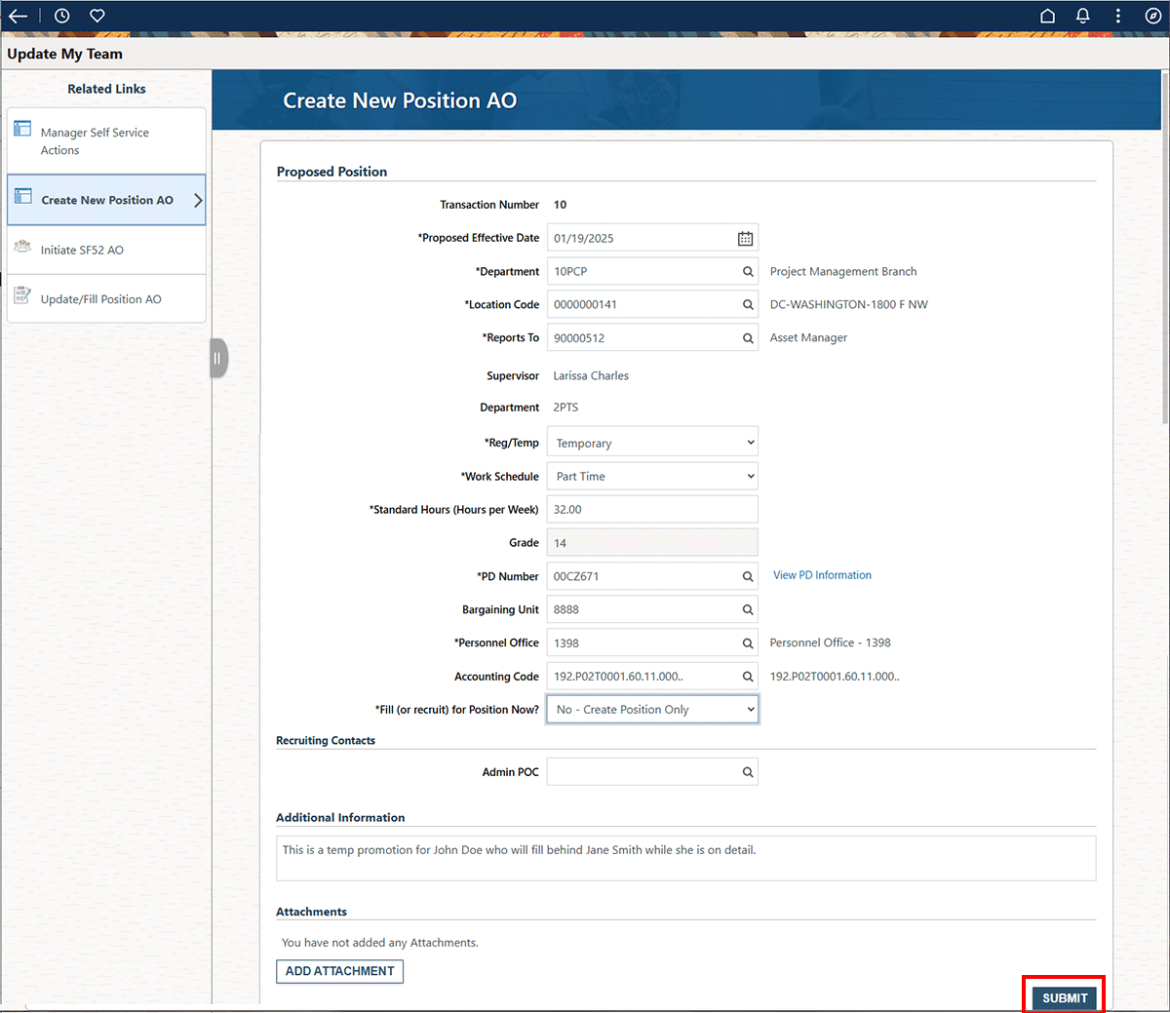Viewport: 1170px width, 1013px height.
Task: Click the heart icon to manage favorites
Action: pyautogui.click(x=96, y=15)
